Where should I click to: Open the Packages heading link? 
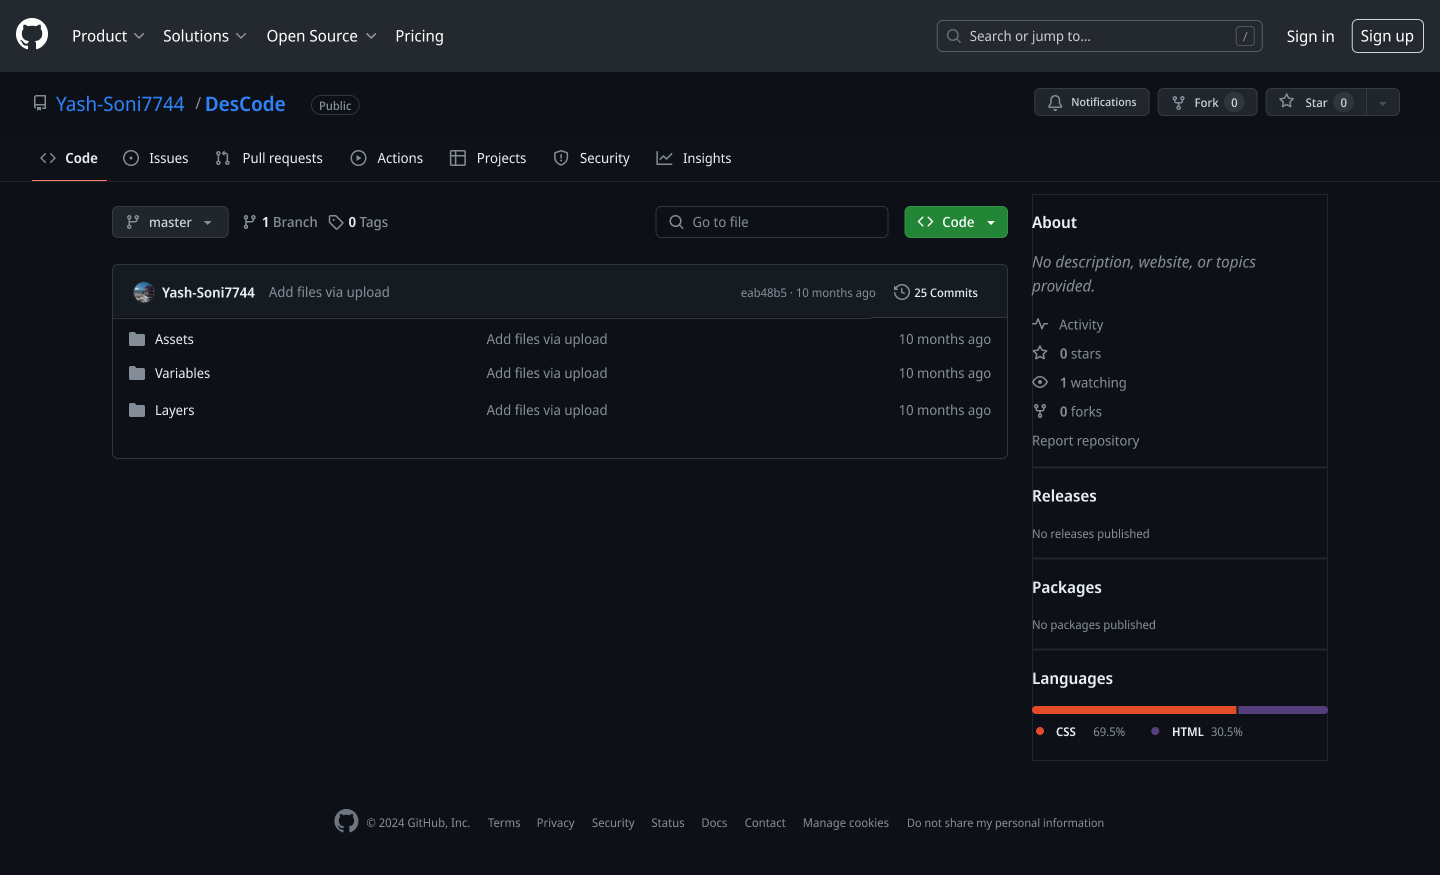(1066, 587)
